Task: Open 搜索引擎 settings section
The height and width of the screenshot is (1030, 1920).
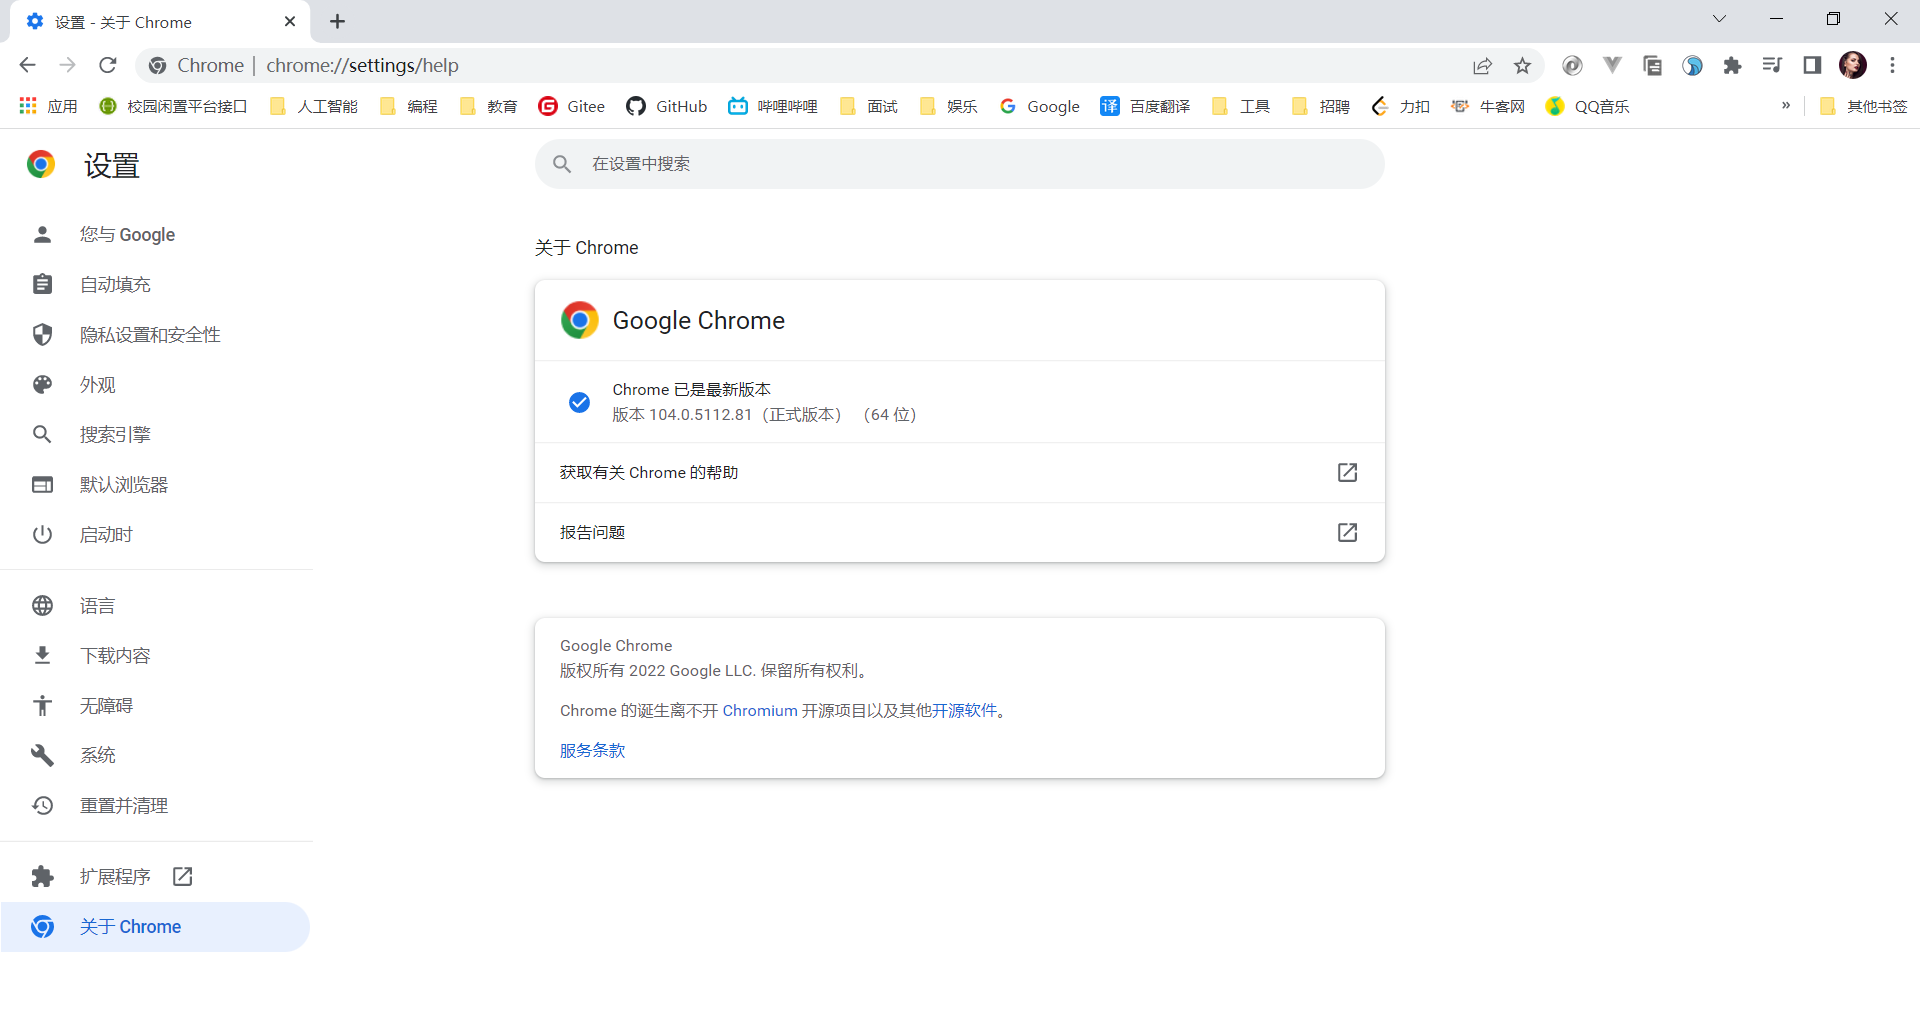Action: [155, 435]
